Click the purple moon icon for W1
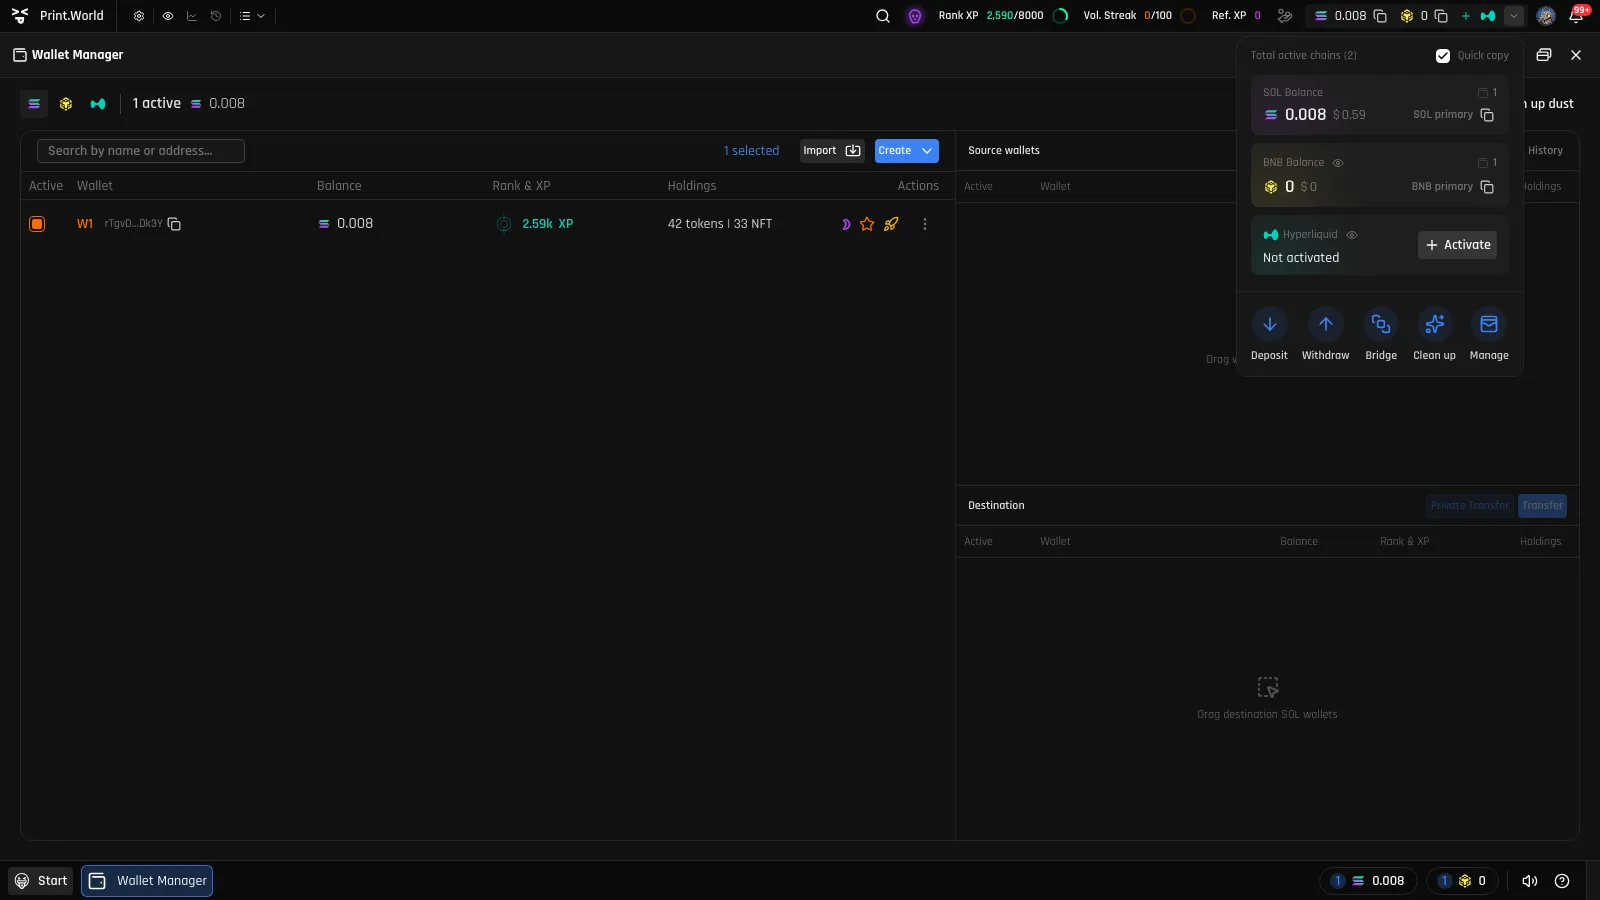The height and width of the screenshot is (900, 1600). (846, 224)
